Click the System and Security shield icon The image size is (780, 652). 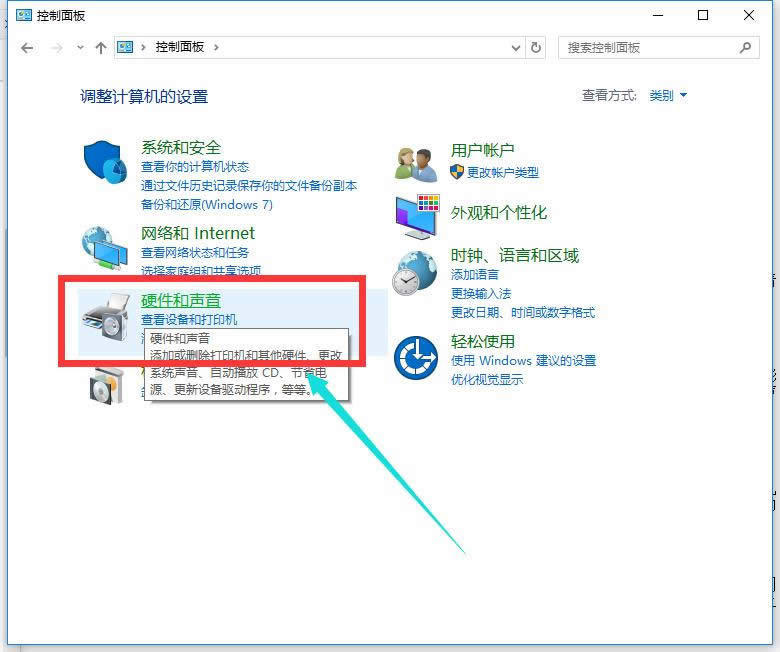point(105,163)
